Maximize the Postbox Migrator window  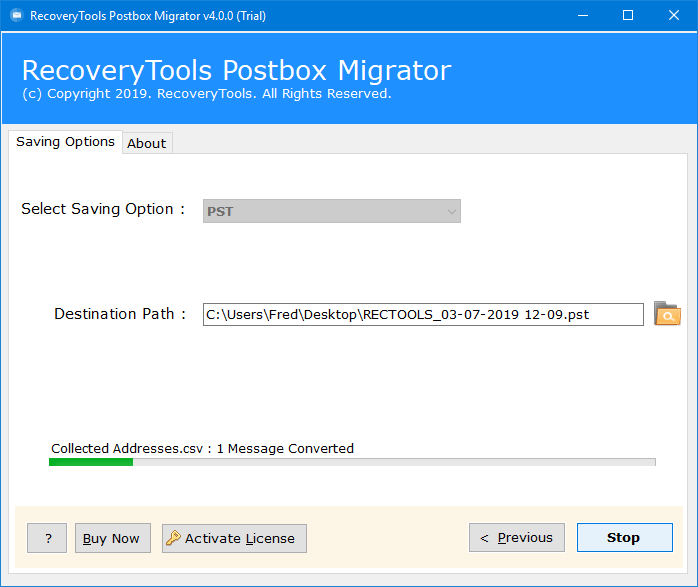[628, 16]
